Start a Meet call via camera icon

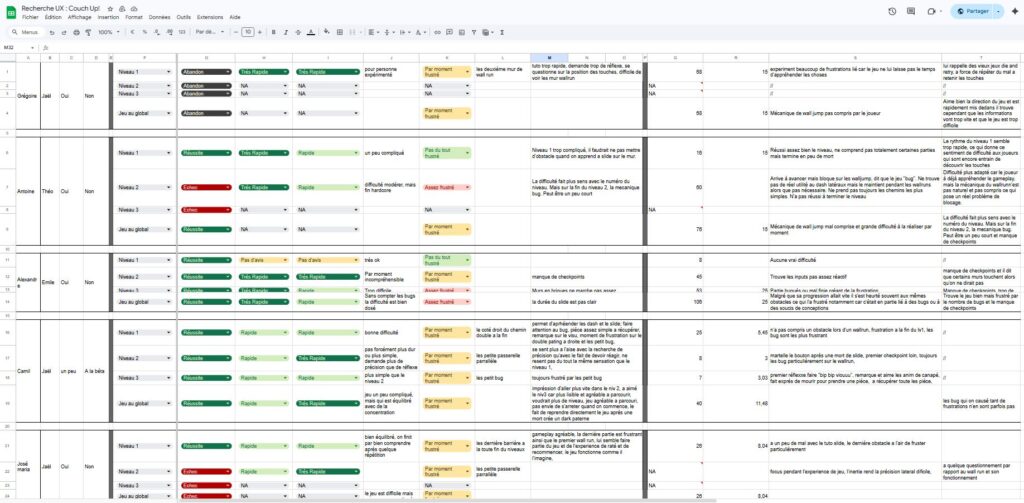tap(931, 11)
